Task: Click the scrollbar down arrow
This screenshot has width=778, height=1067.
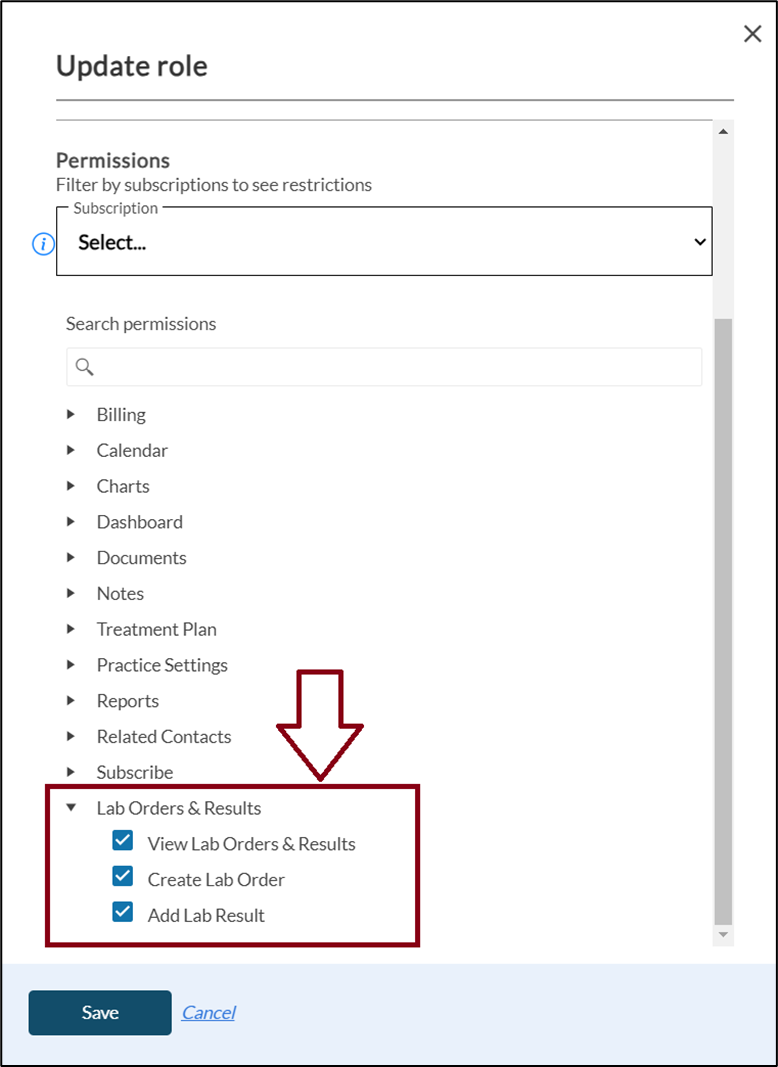Action: (723, 934)
